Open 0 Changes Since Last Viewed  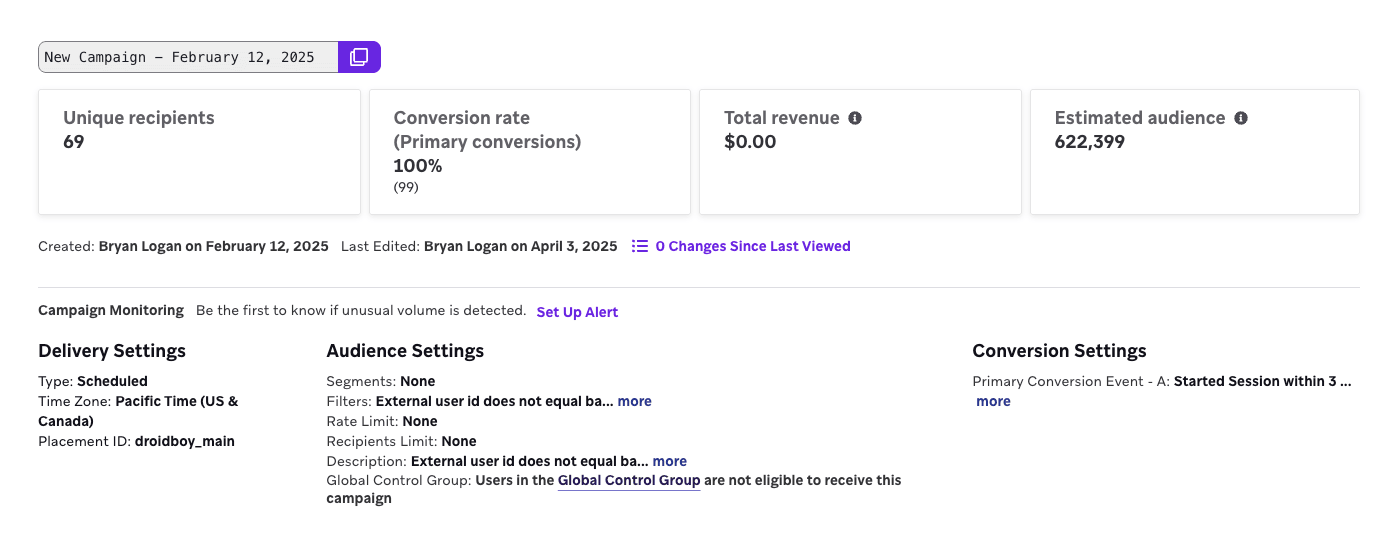click(x=752, y=246)
